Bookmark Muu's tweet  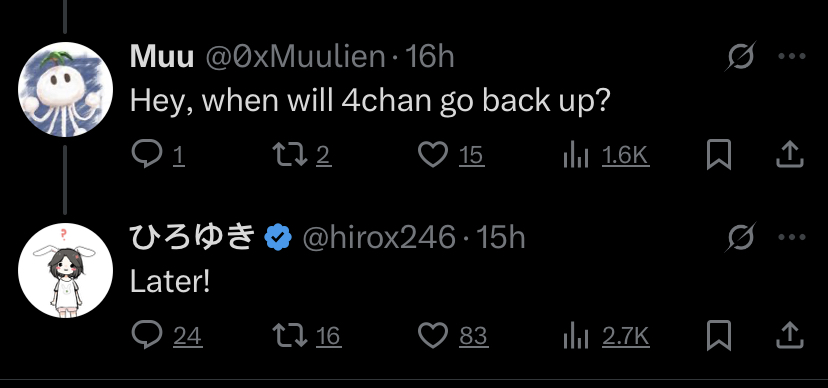719,155
